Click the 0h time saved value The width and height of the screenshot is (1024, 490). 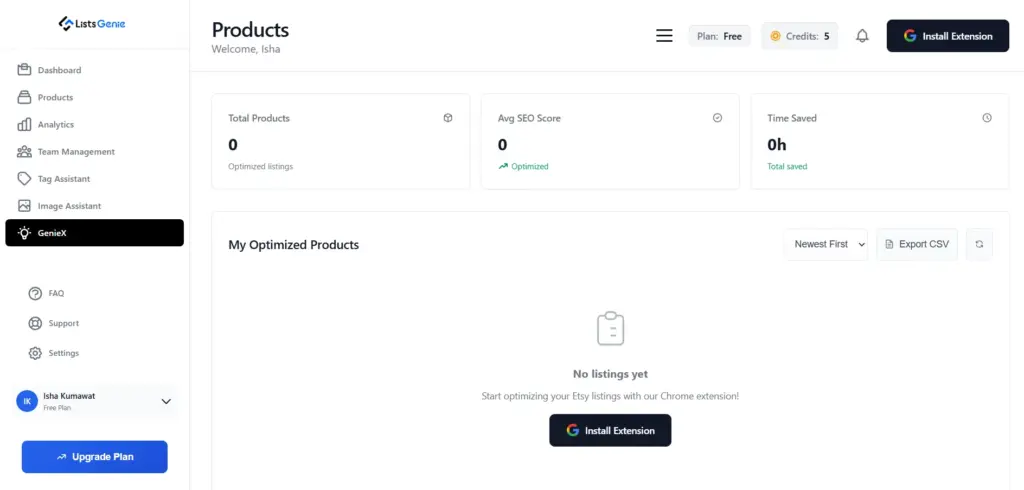(x=776, y=144)
